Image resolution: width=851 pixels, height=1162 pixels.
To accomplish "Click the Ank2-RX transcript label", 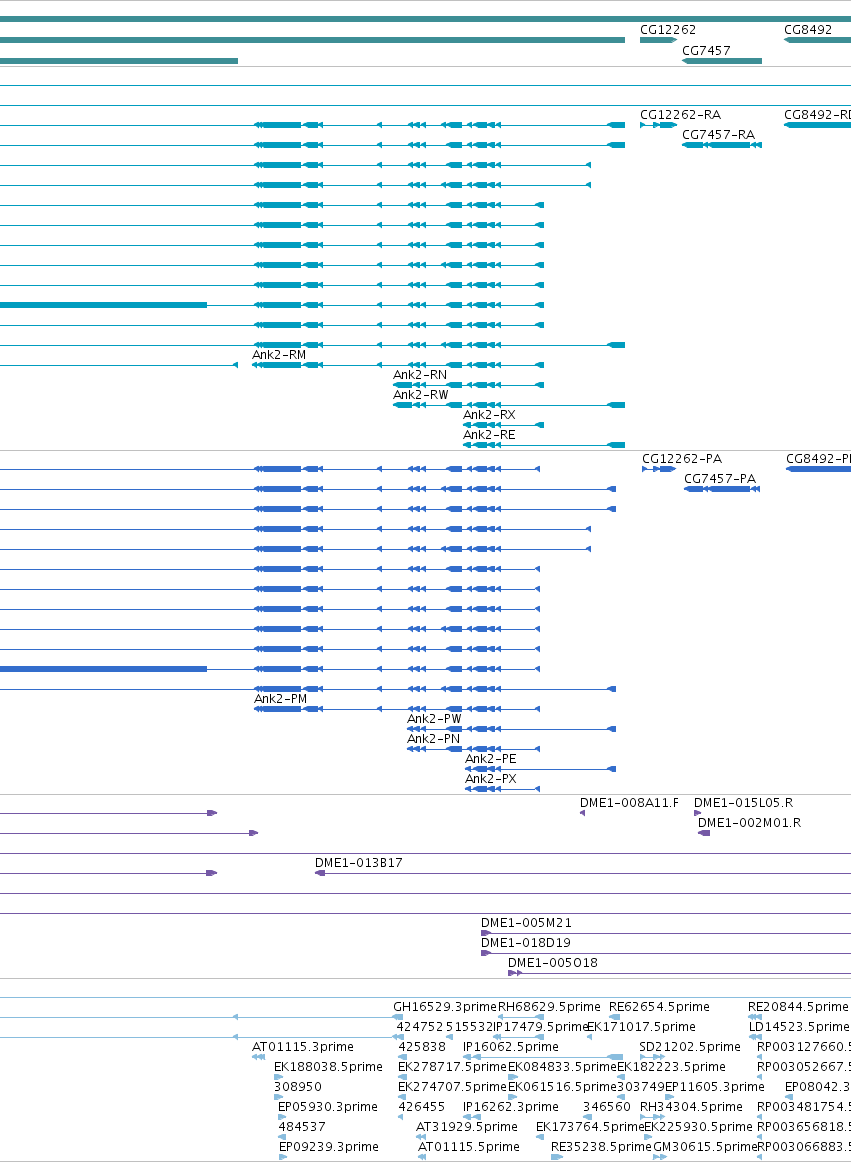I will [x=489, y=415].
